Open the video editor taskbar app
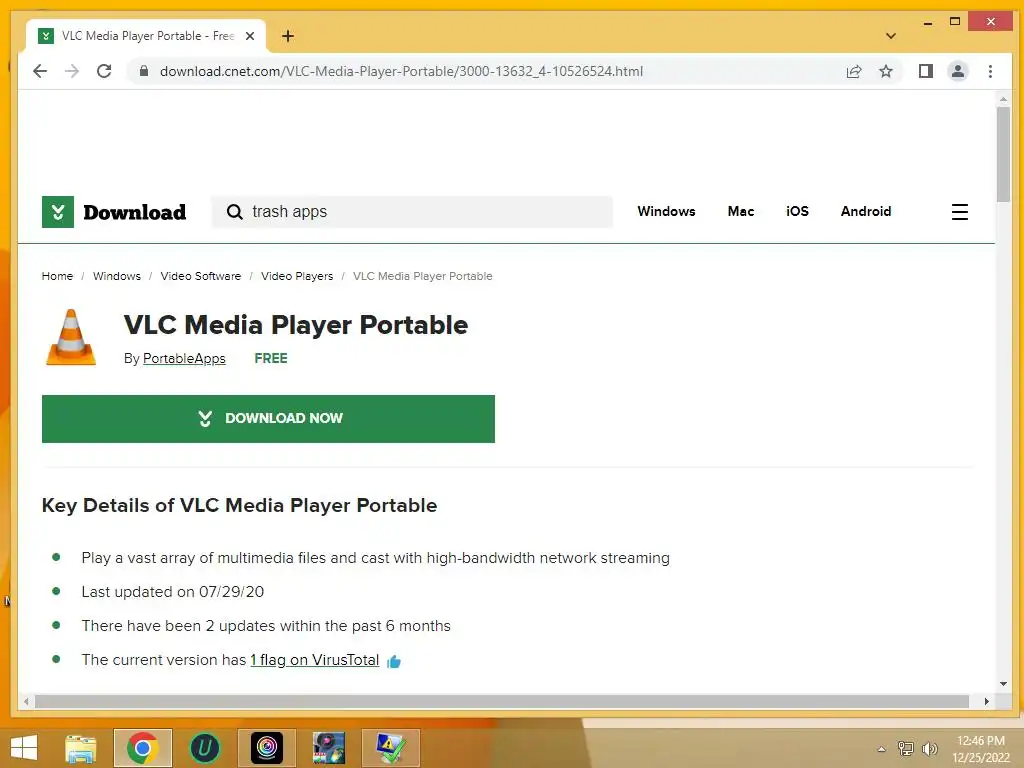Image resolution: width=1024 pixels, height=768 pixels. [328, 748]
